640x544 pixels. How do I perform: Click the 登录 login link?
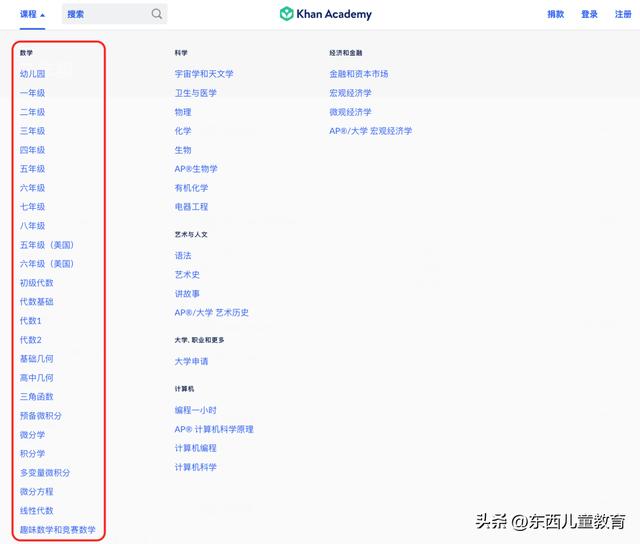589,14
